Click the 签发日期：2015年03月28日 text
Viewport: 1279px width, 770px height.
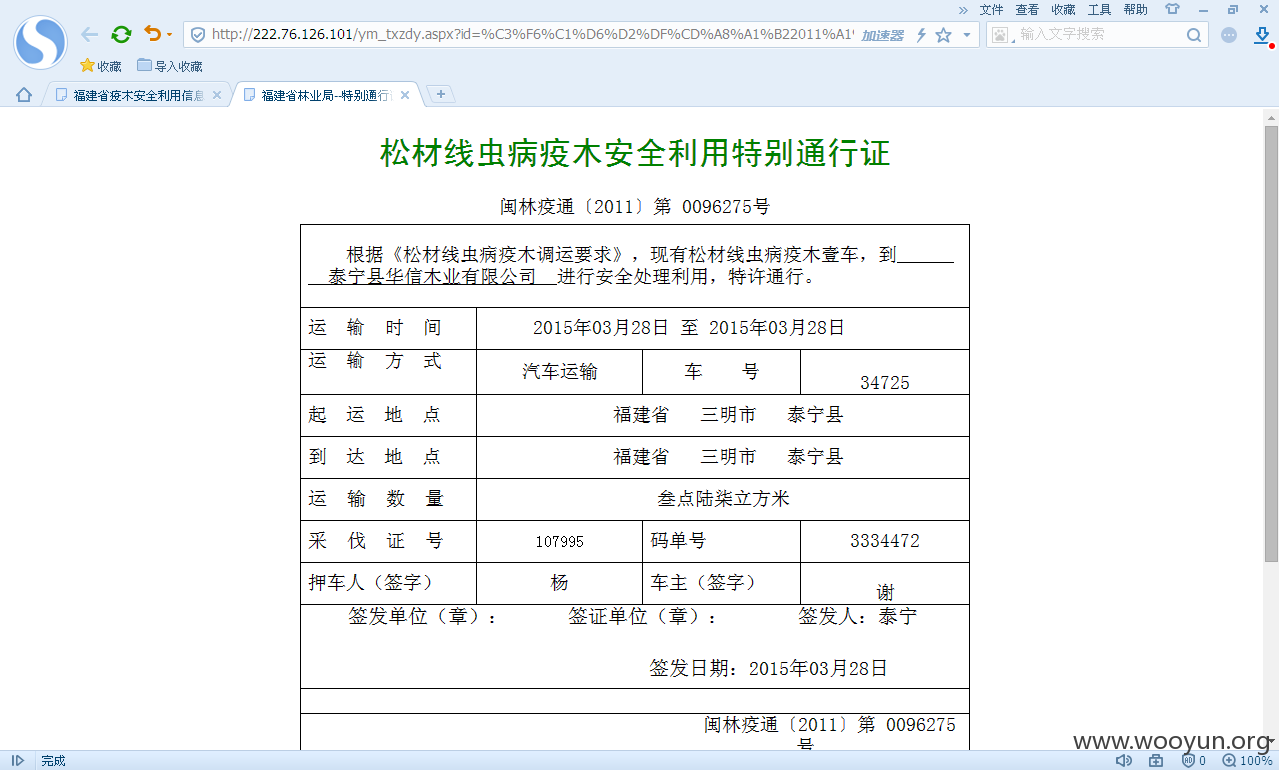point(768,668)
